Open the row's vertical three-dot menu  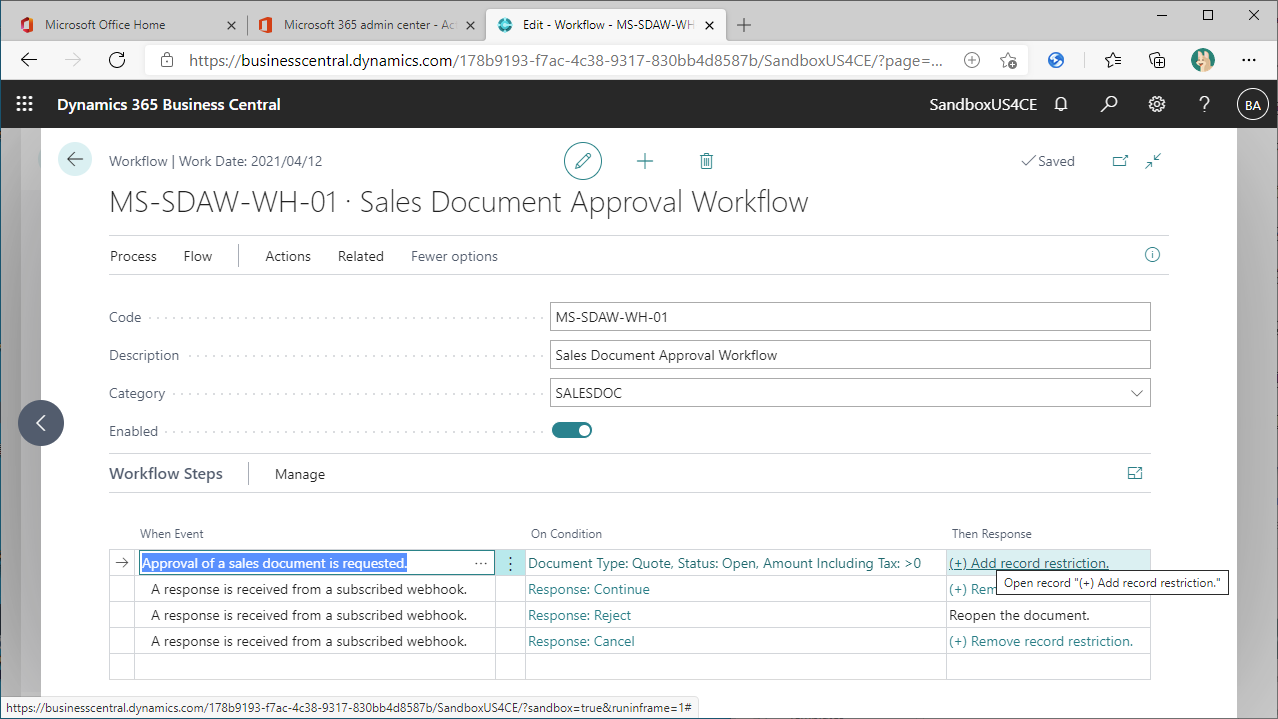(510, 562)
